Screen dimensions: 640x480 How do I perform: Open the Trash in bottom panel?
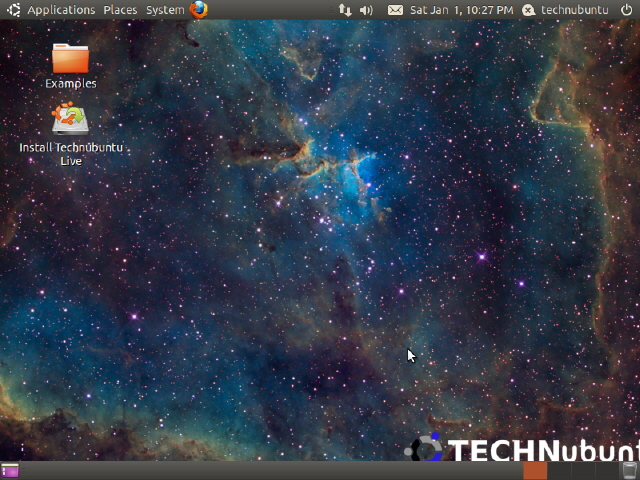630,471
